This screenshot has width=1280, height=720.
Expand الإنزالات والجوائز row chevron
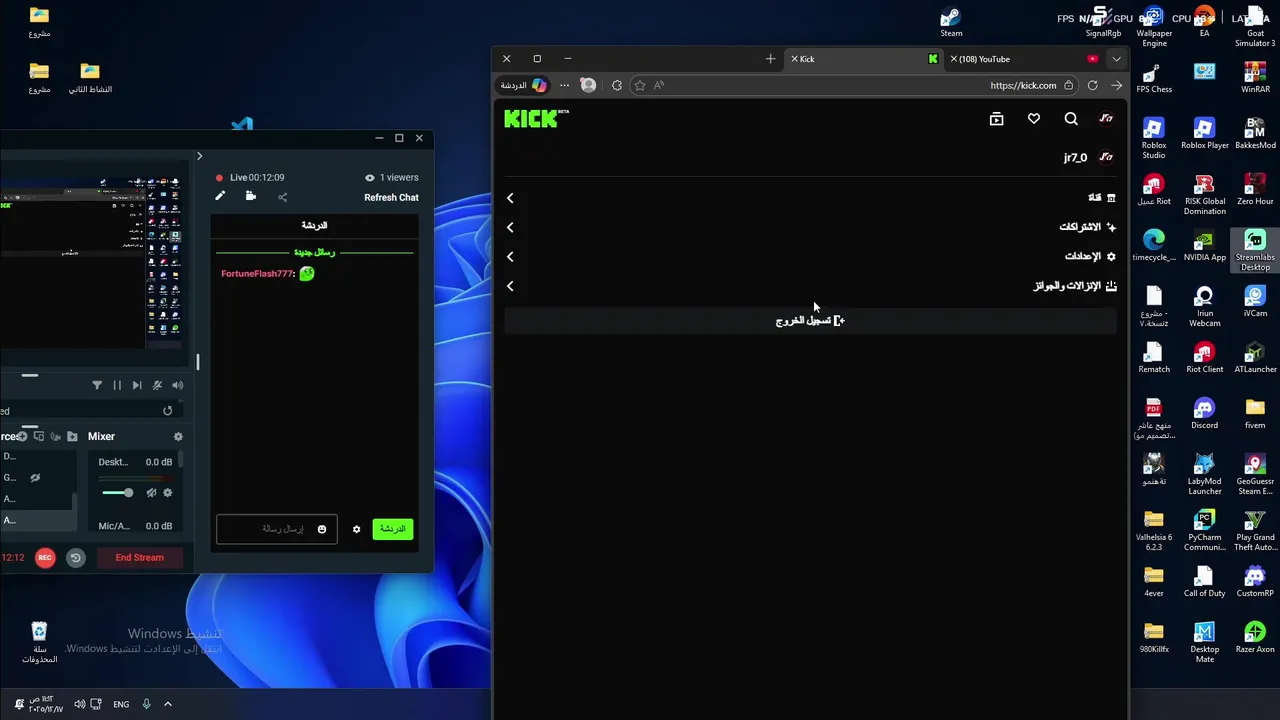coord(510,286)
